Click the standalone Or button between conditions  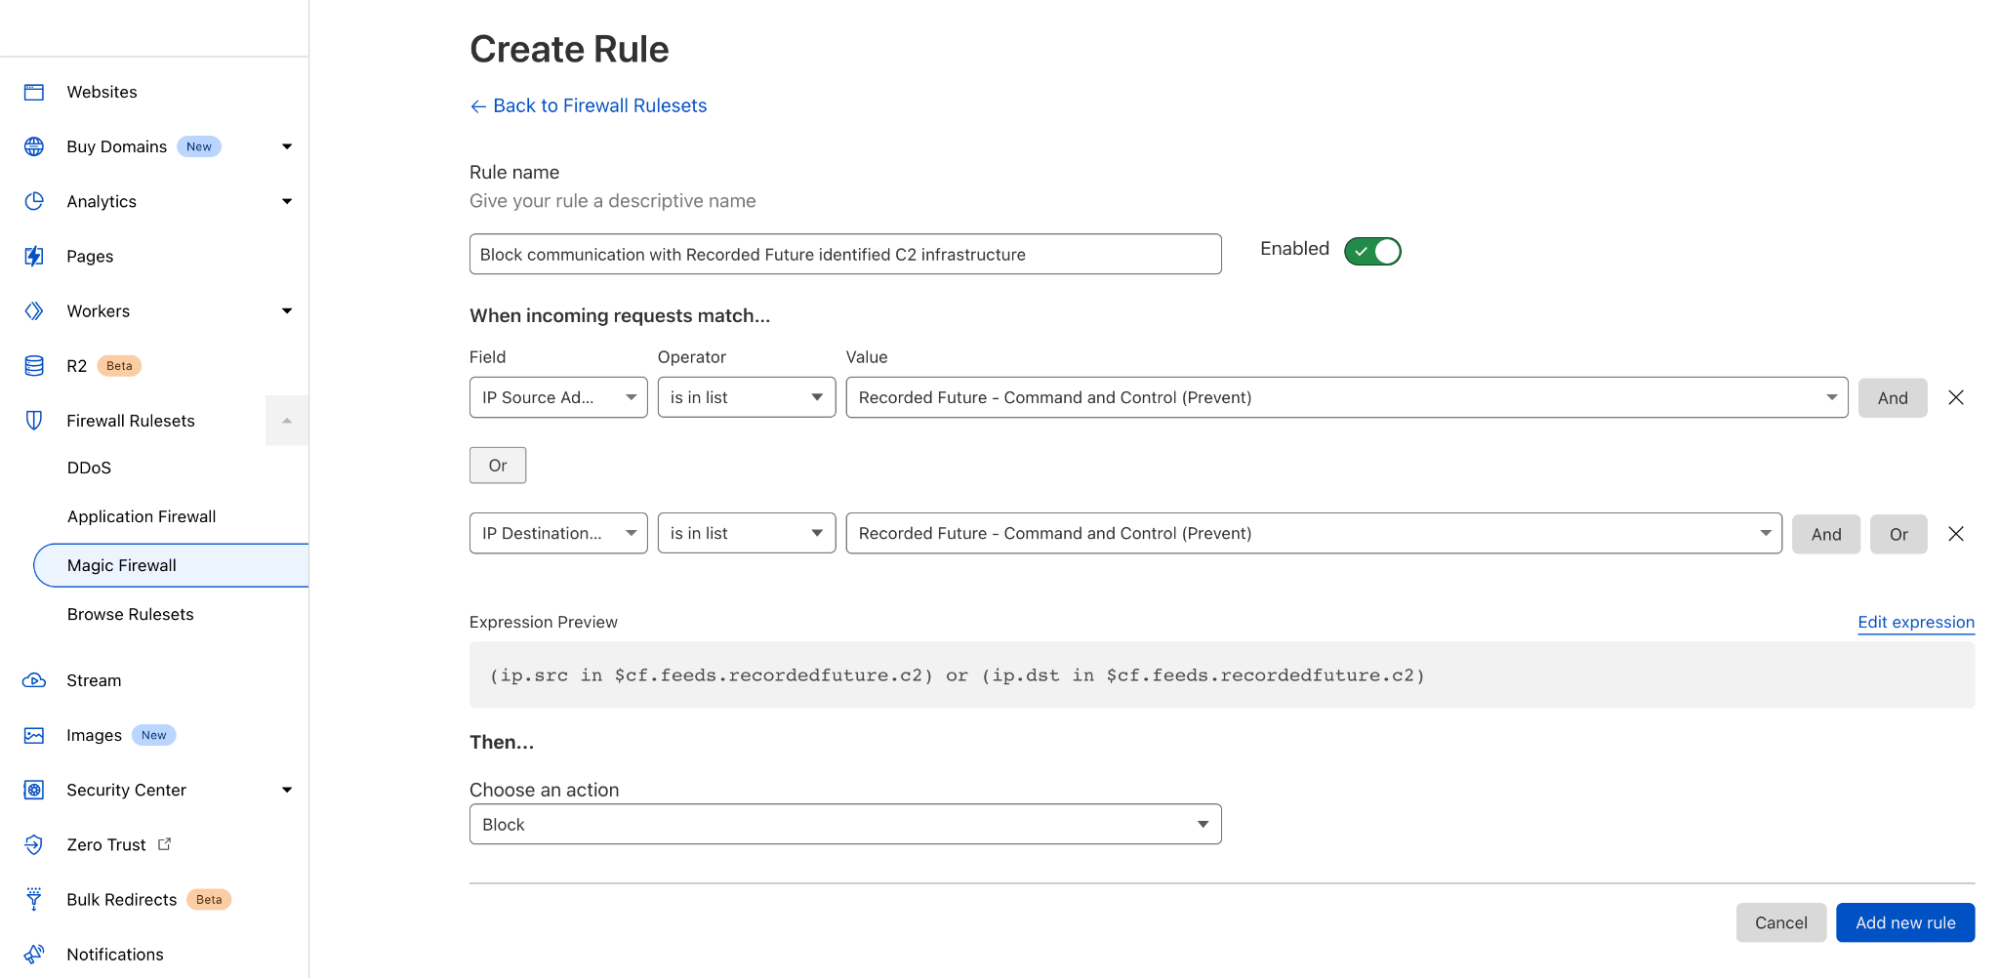pos(497,466)
